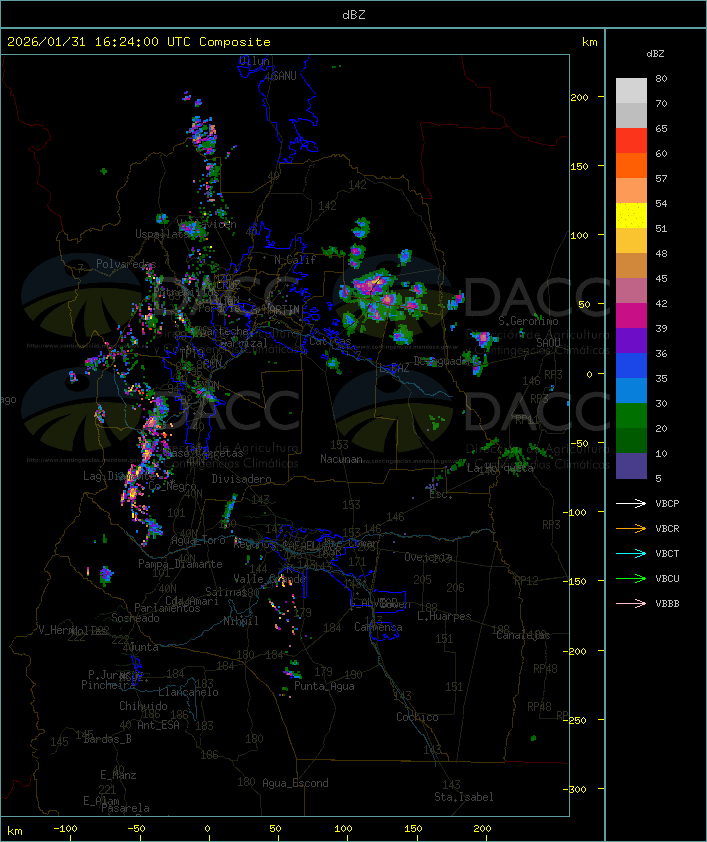Pick the magenta 39-42 dBZ legend swatch
Viewport: 707px width, 842px height.
click(x=631, y=316)
